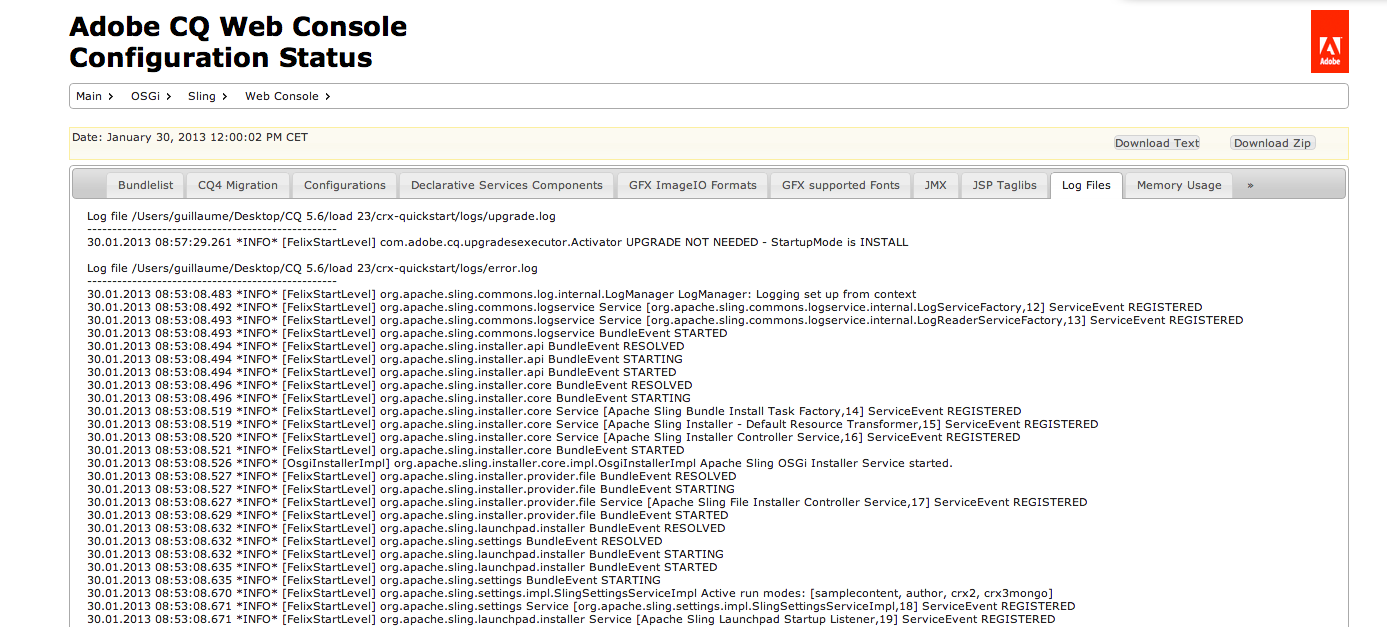Screen dimensions: 1387x627
Task: Click the 'File Installer Controller Service,17' line
Action: click(587, 502)
